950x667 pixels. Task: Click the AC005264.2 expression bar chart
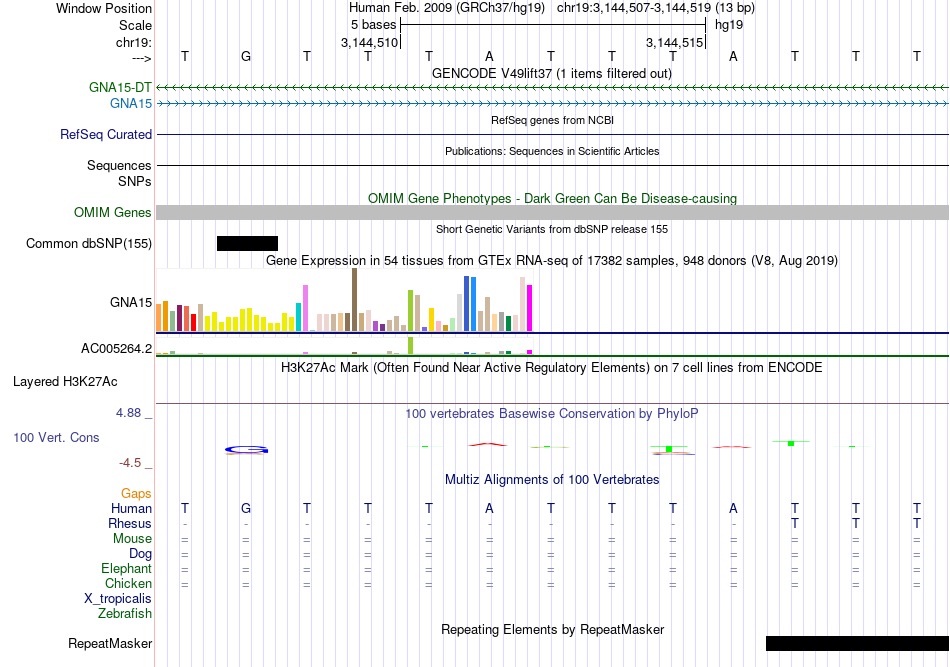[344, 346]
